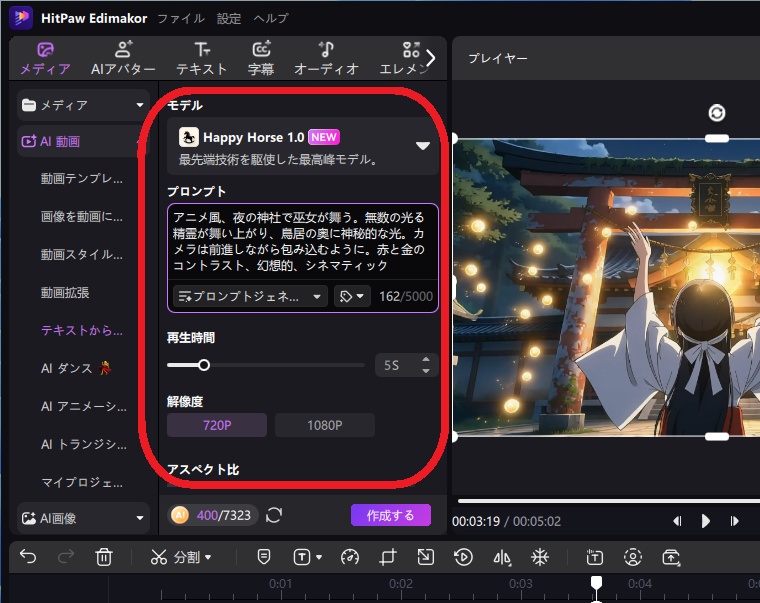Step to next frame in player

734,521
